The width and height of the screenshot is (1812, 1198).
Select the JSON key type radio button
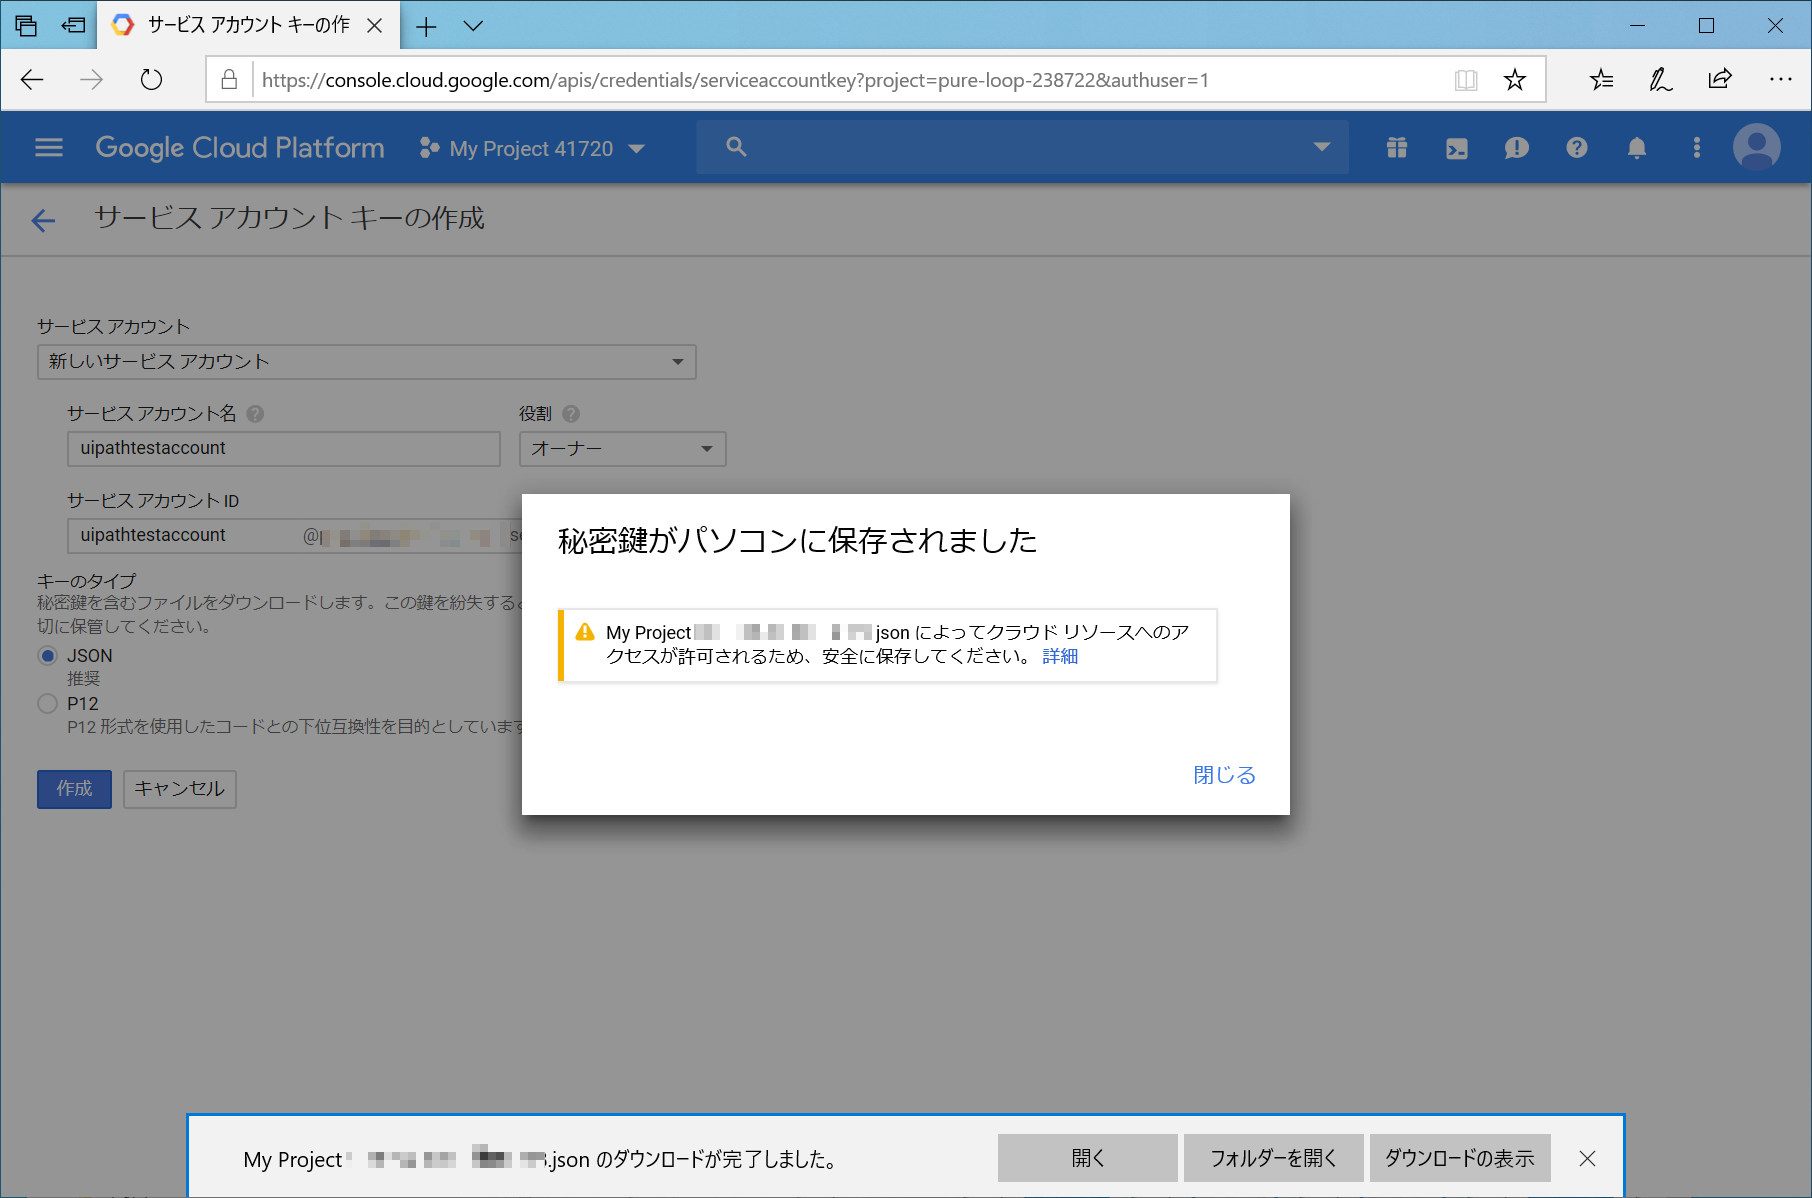pos(47,655)
